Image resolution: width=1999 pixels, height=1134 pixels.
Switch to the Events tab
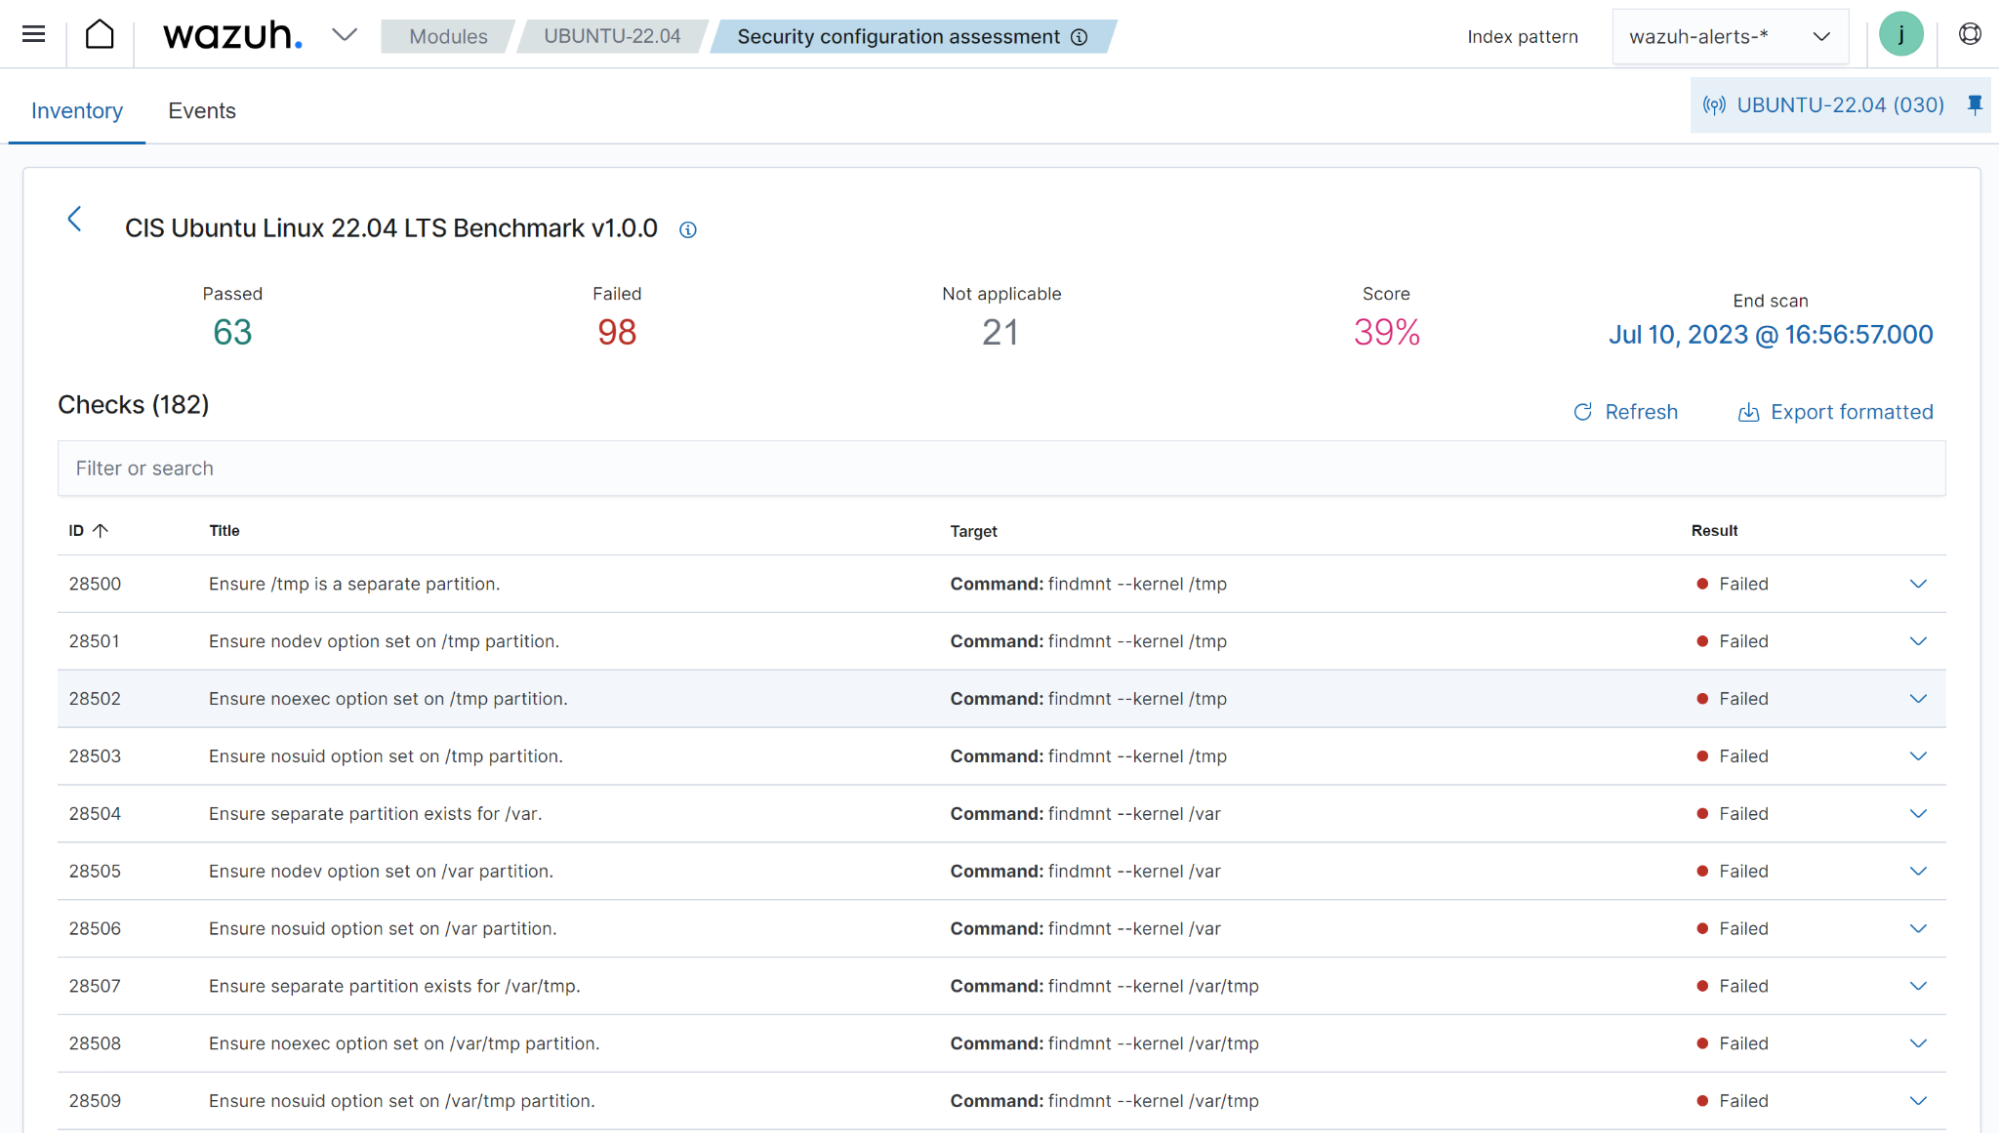[202, 111]
